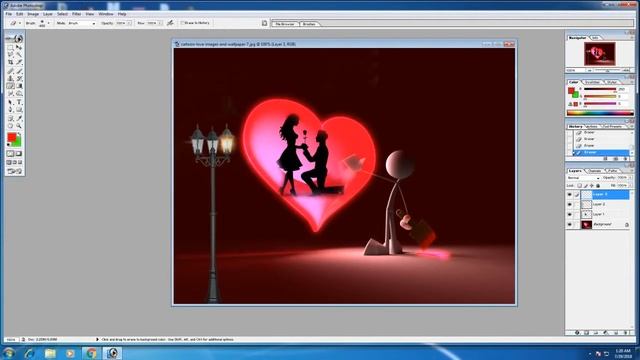Select the Rectangular Marquee tool
Image resolution: width=640 pixels, height=360 pixels.
11,48
